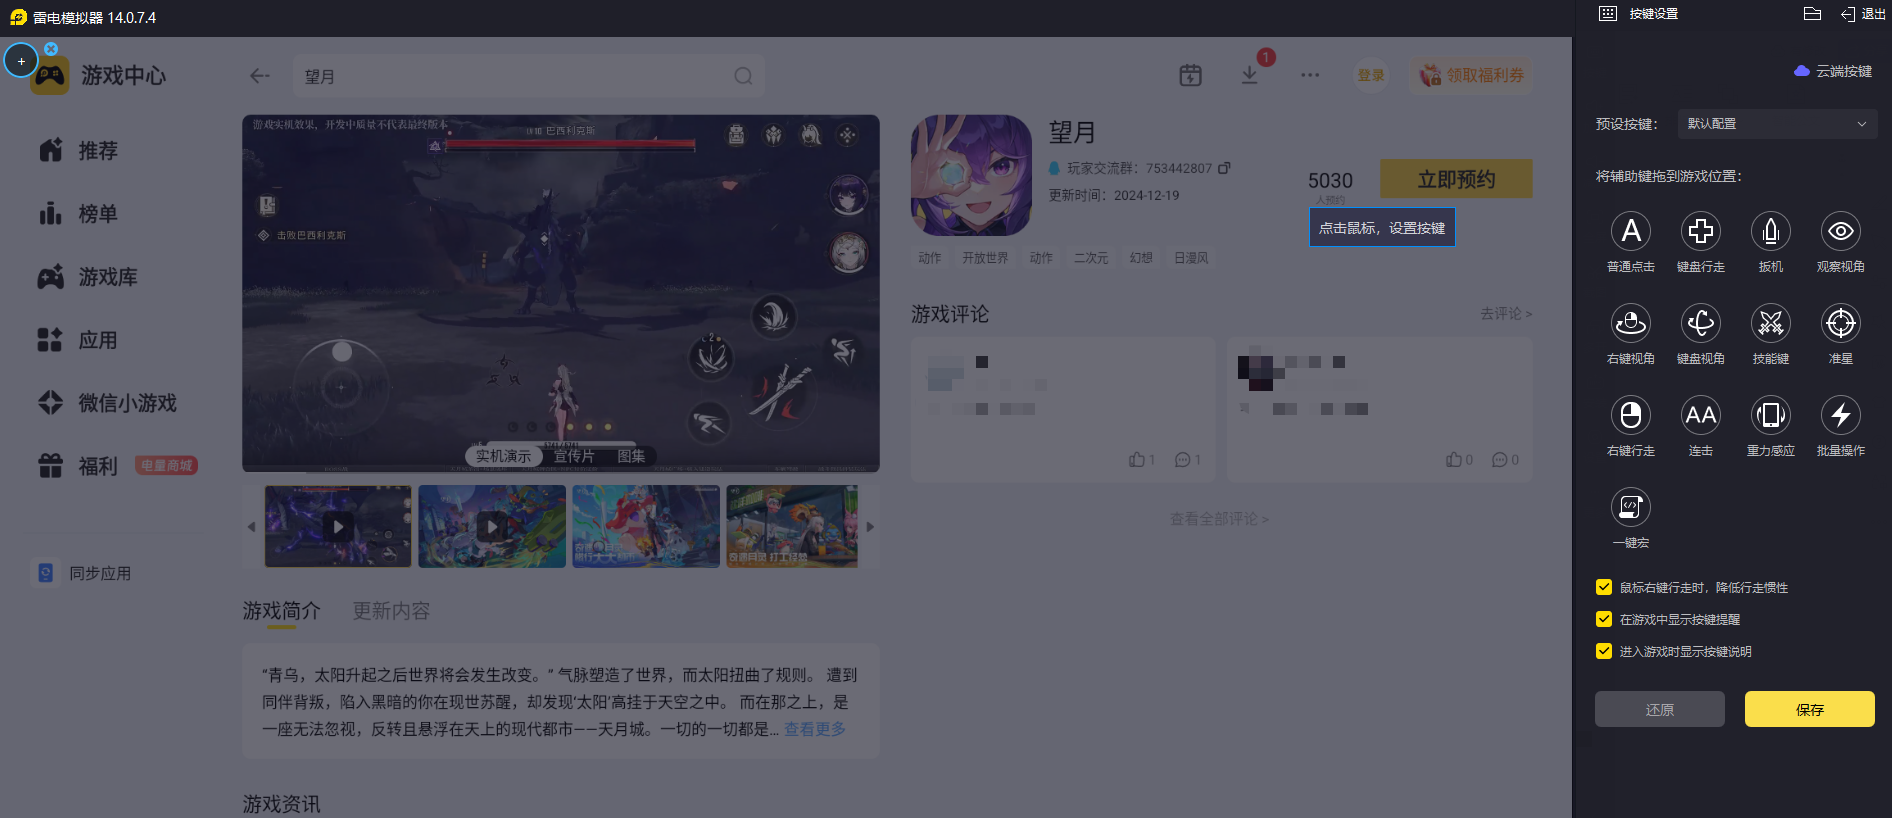Screen dimensions: 1892x818
Task: Open 微信小游戏 in the sidebar
Action: click(x=107, y=403)
